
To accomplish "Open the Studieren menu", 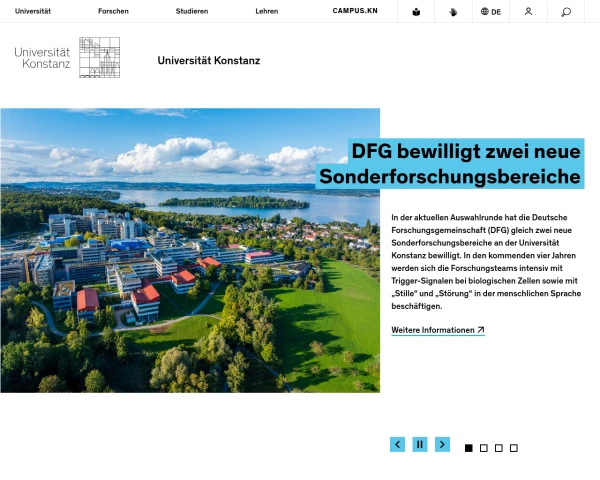I will [192, 11].
